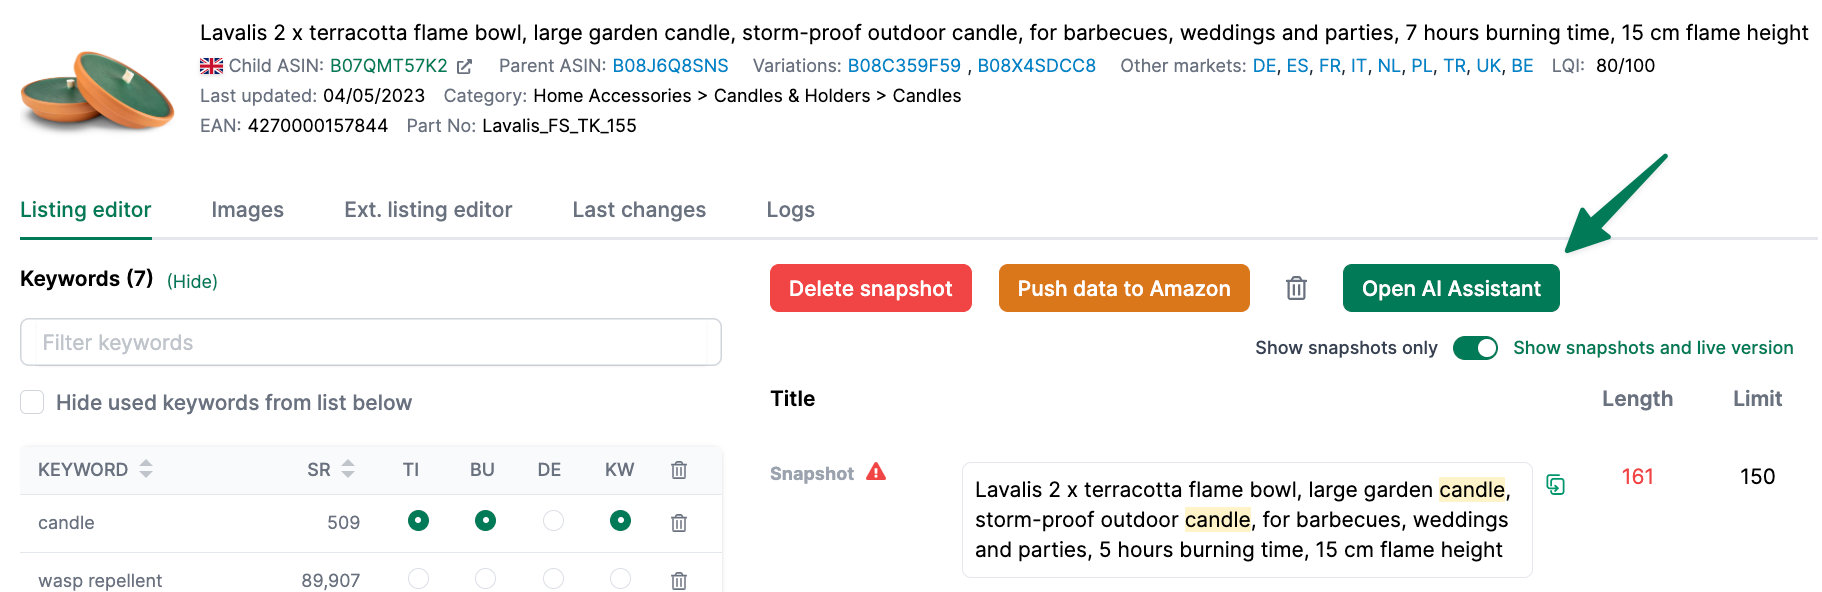Toggle DE radio for candle keyword
Viewport: 1822px width, 592px height.
pyautogui.click(x=553, y=521)
